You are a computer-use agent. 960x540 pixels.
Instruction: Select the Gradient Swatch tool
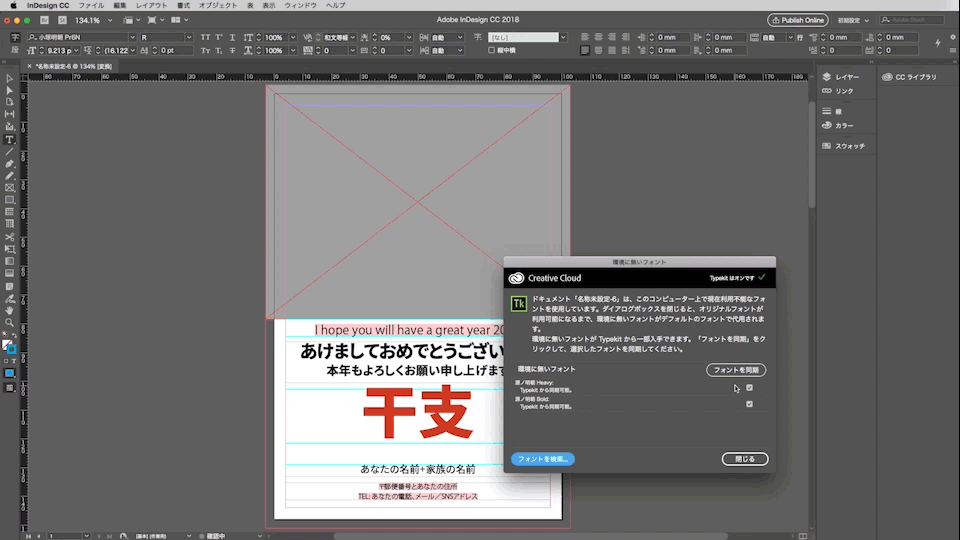9,261
